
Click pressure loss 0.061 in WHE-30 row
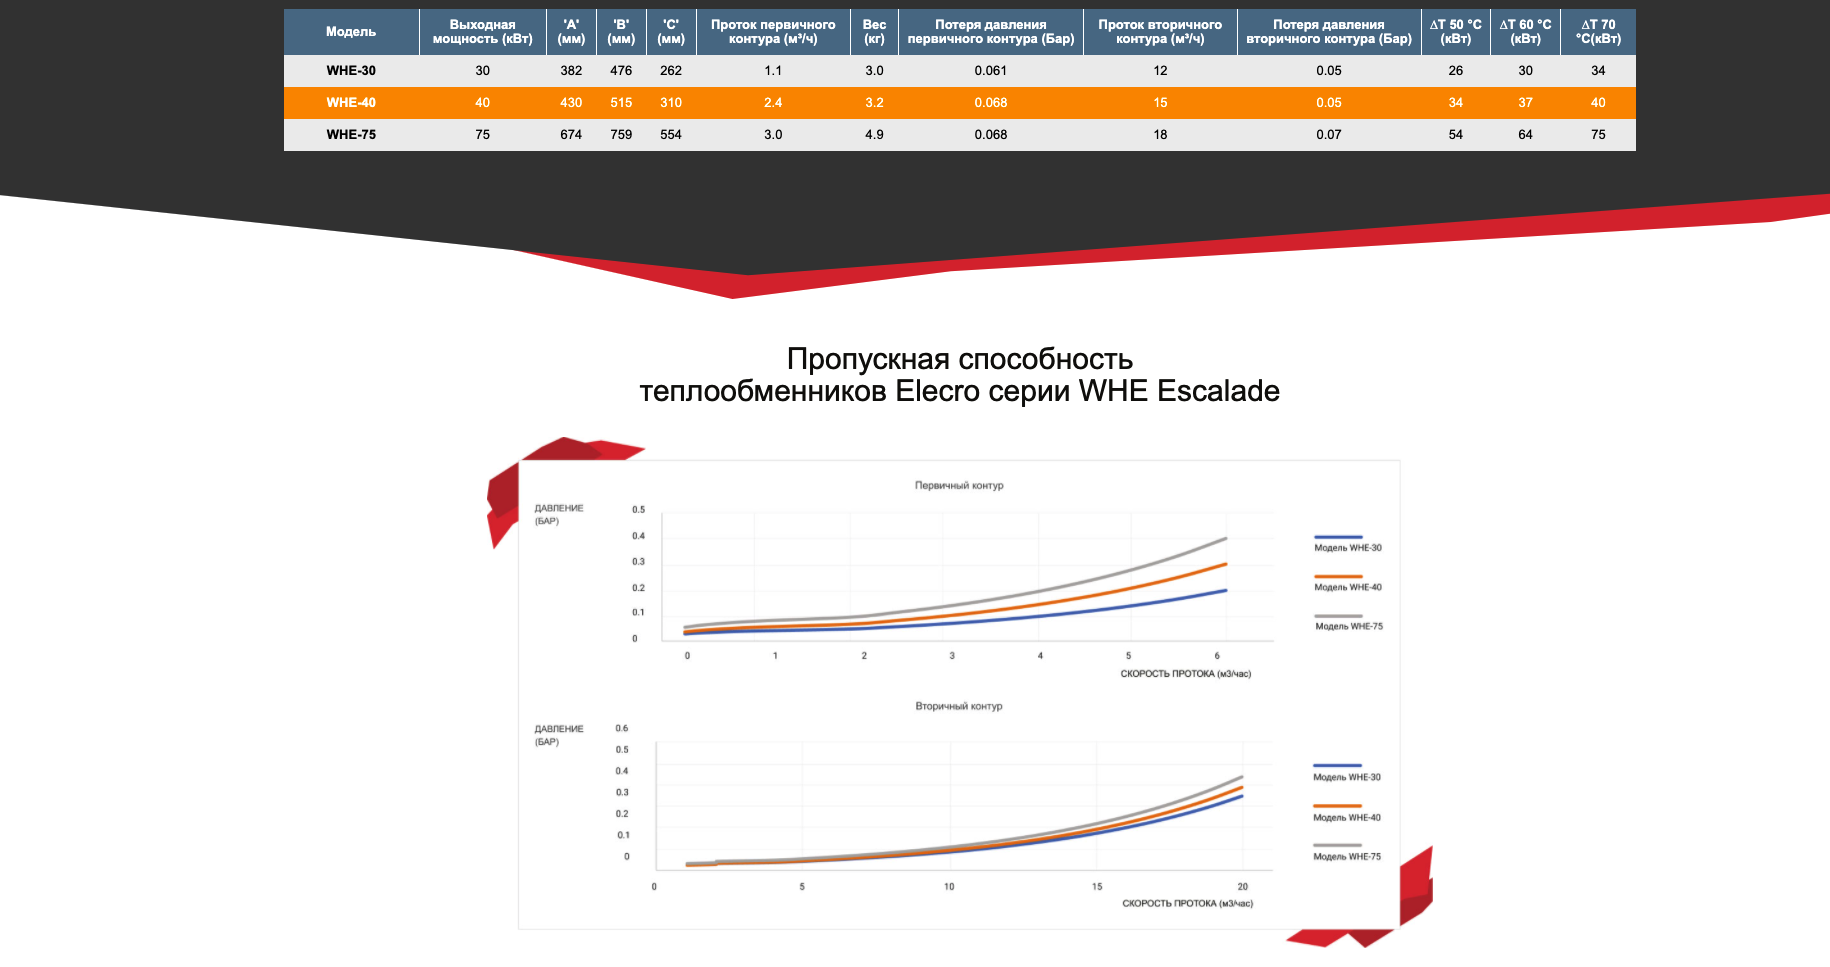(991, 71)
